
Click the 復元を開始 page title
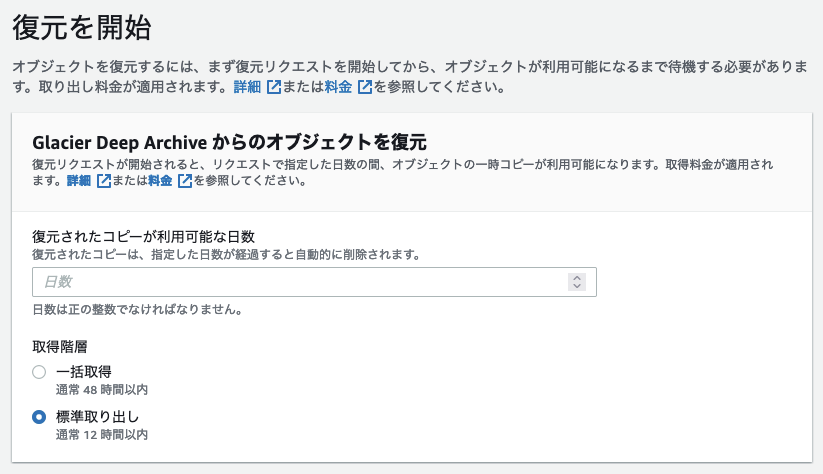(82, 28)
